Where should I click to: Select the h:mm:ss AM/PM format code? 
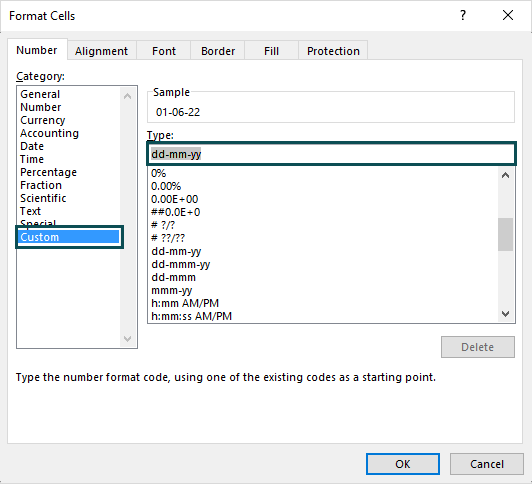pos(324,316)
